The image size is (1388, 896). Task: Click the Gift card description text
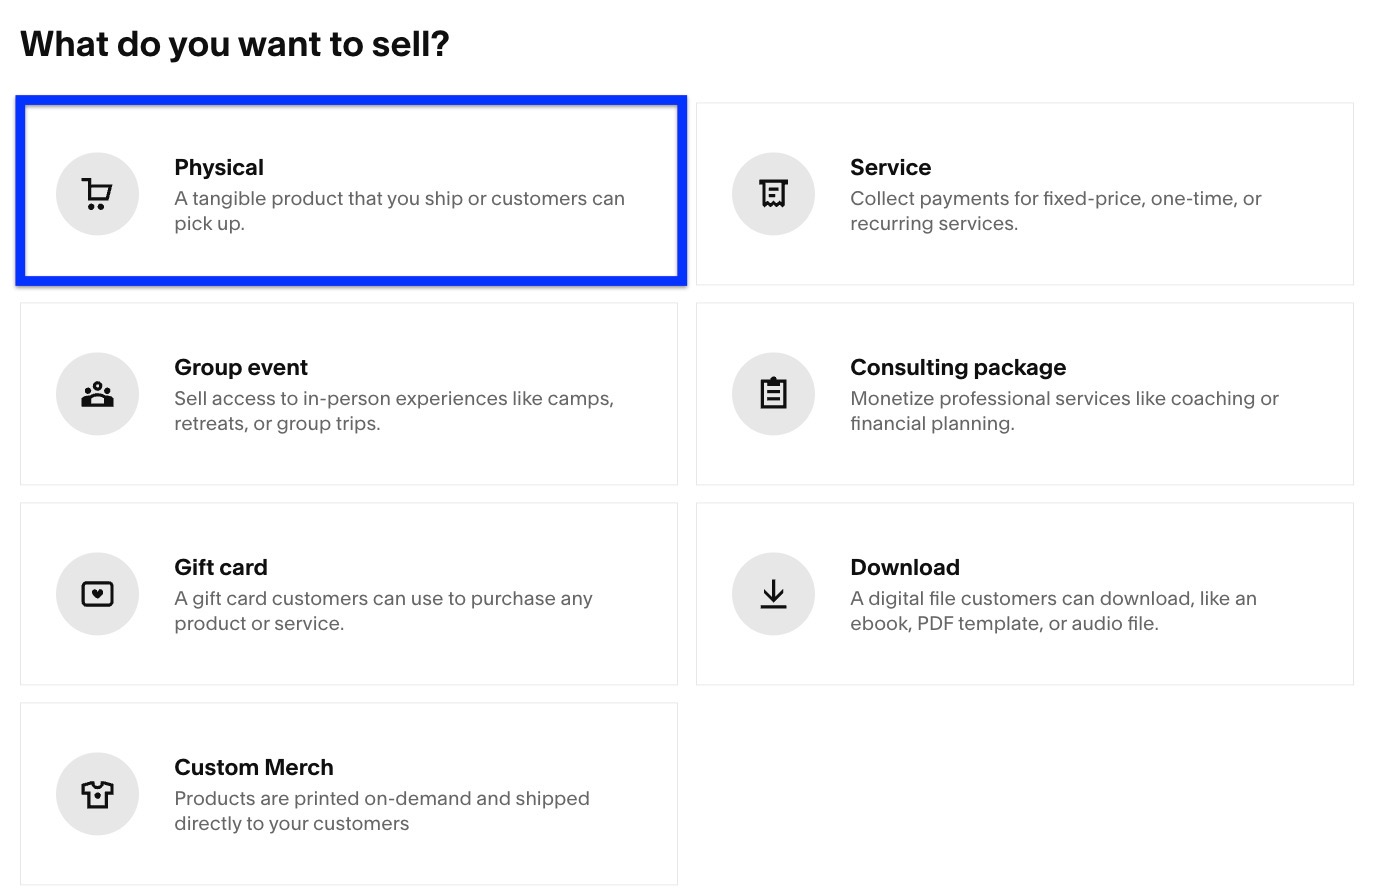pos(383,610)
